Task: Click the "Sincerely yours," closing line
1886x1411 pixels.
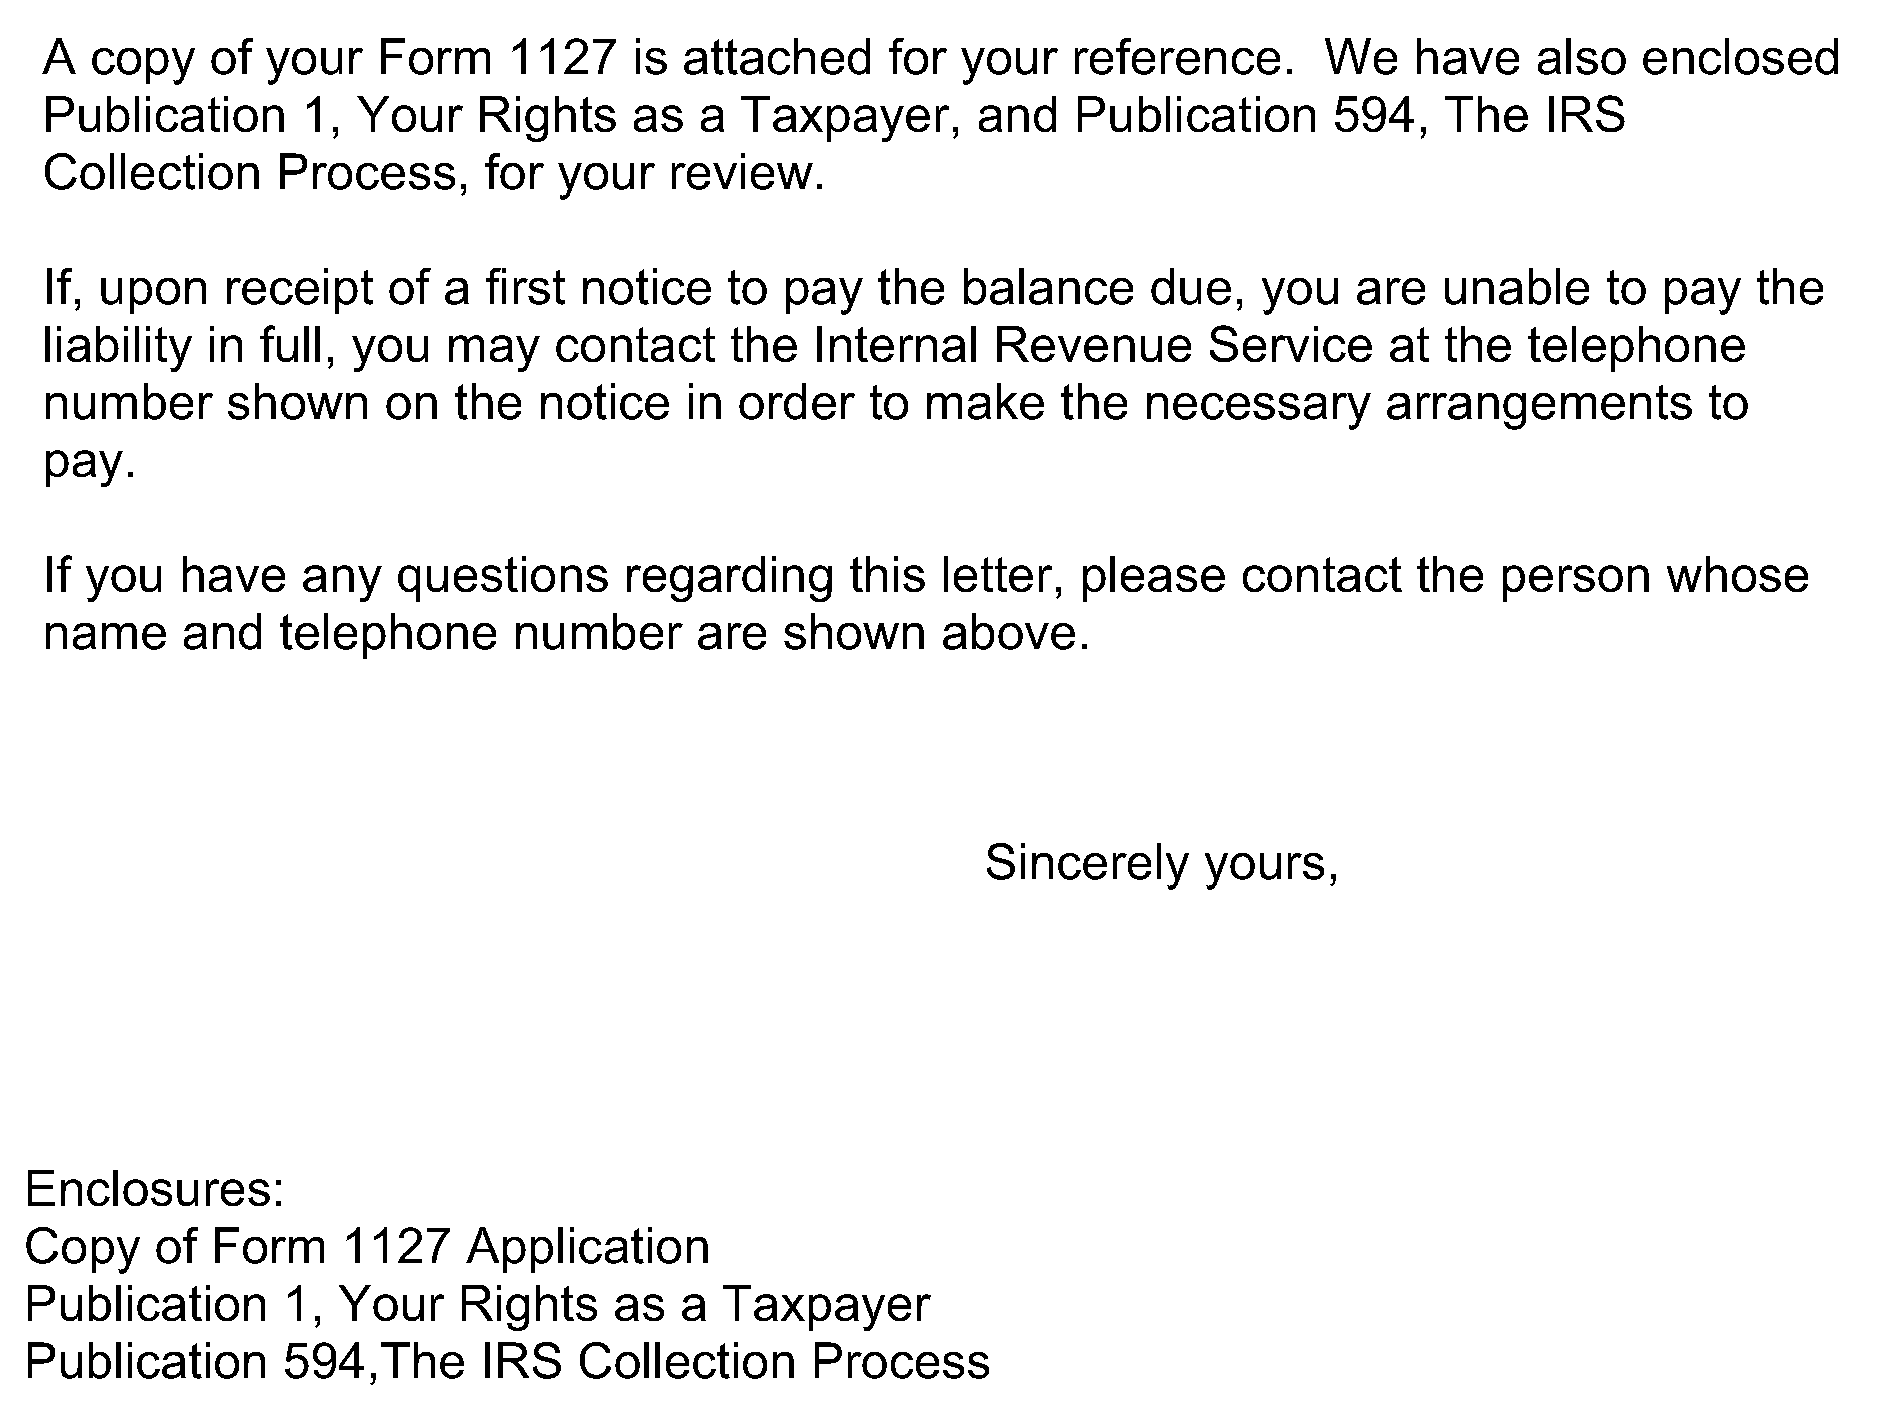Action: [x=1160, y=863]
